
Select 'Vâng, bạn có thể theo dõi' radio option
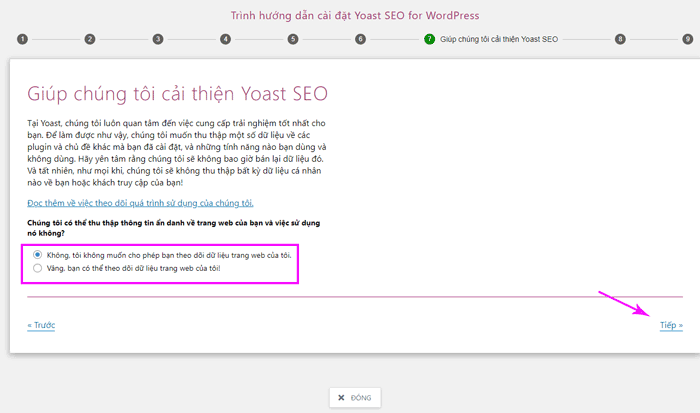point(38,268)
